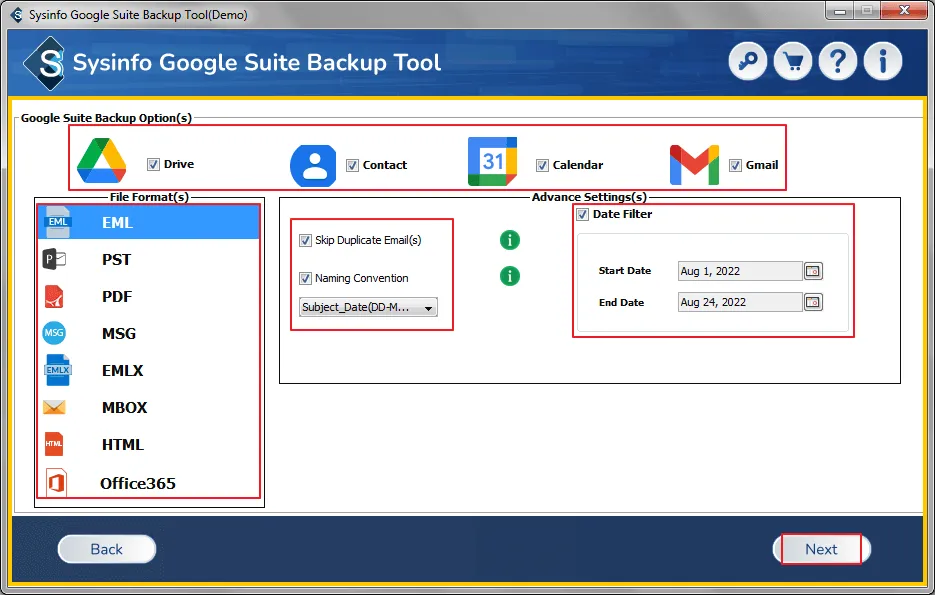Open the End Date calendar picker icon
935x595 pixels.
coord(813,302)
